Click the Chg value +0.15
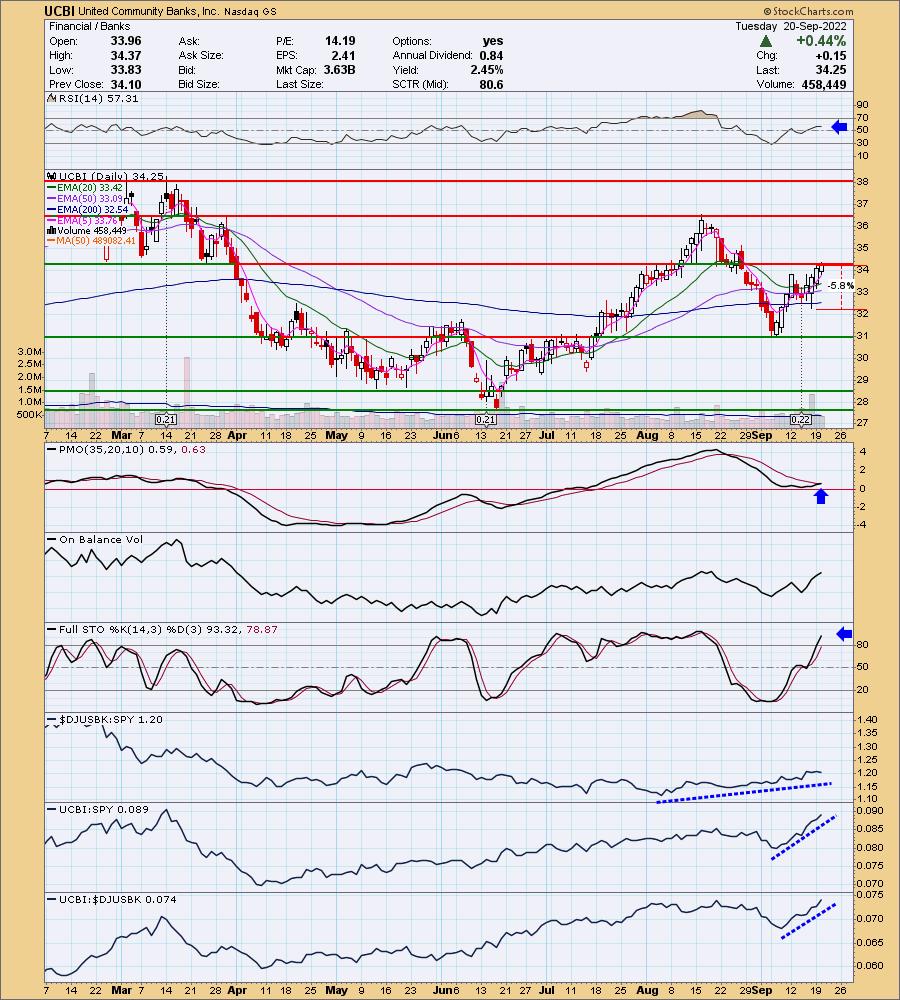900x1000 pixels. 831,55
